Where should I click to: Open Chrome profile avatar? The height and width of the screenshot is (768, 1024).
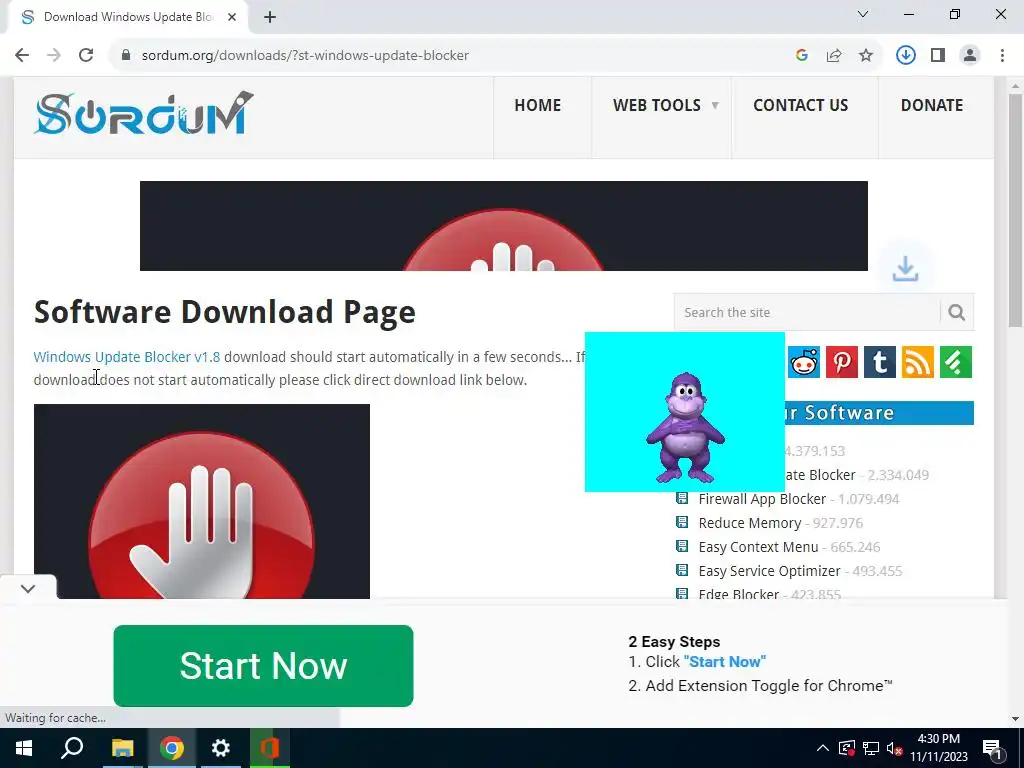pos(970,56)
